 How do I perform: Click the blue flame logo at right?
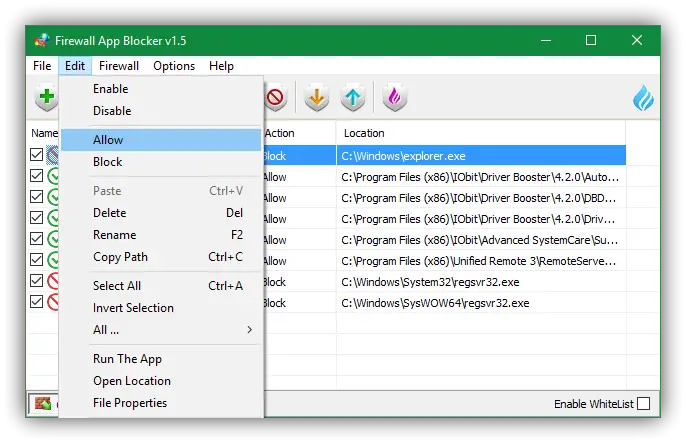point(643,98)
